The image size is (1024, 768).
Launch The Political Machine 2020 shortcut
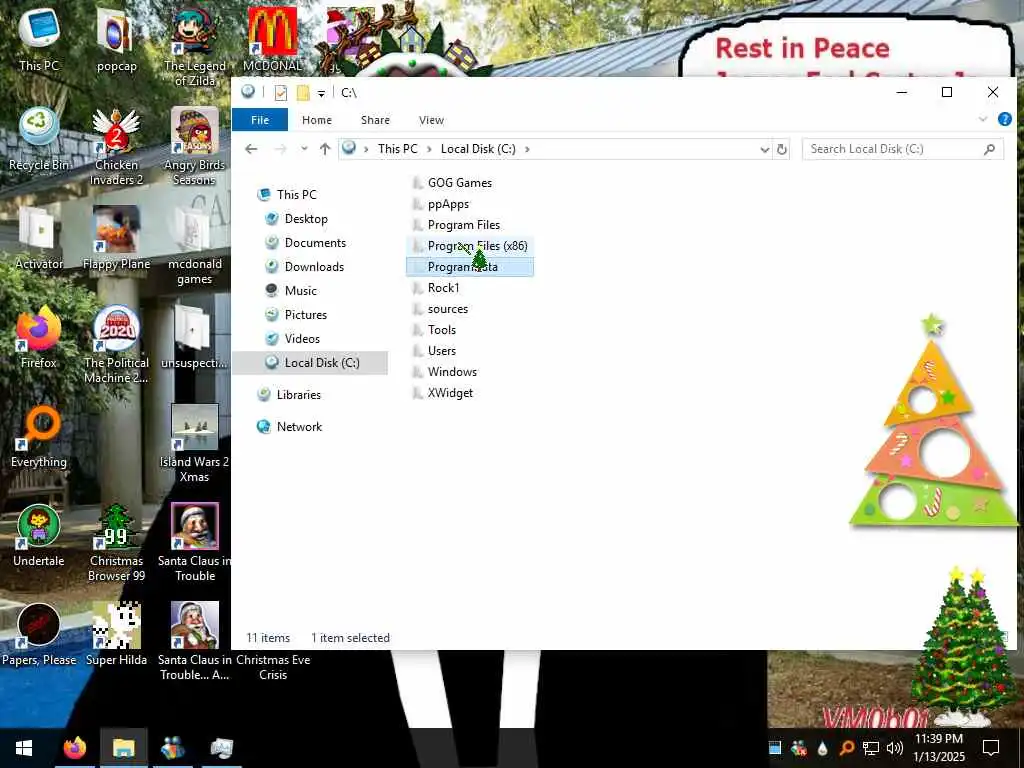pyautogui.click(x=116, y=344)
